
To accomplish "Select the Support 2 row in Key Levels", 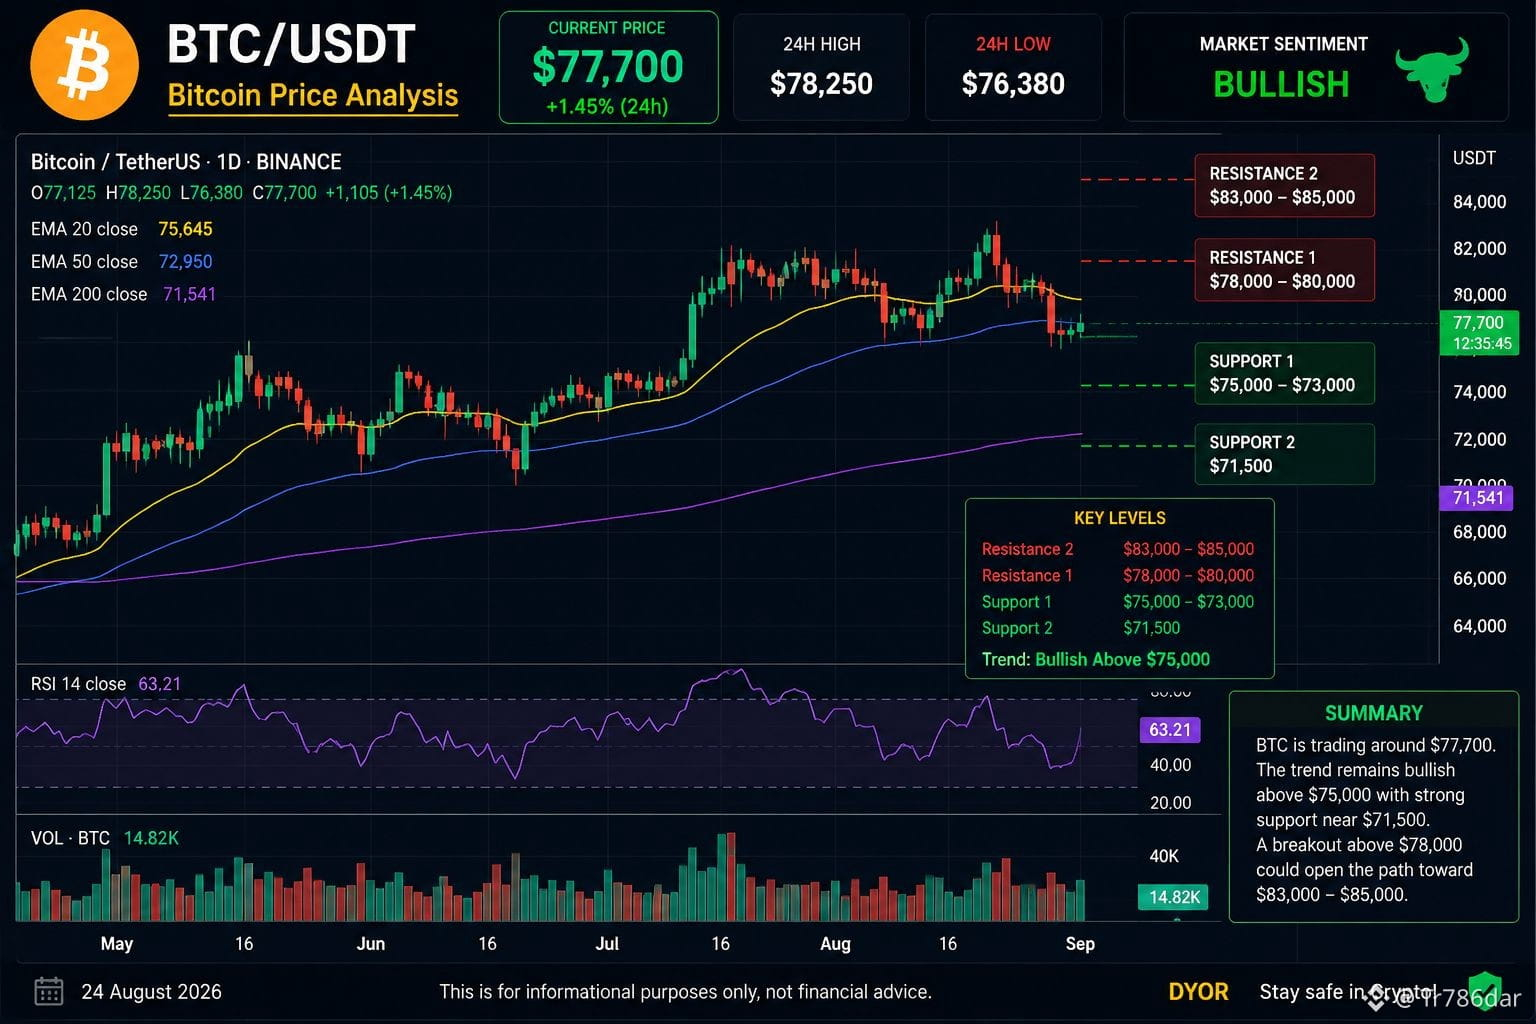I will [1081, 628].
